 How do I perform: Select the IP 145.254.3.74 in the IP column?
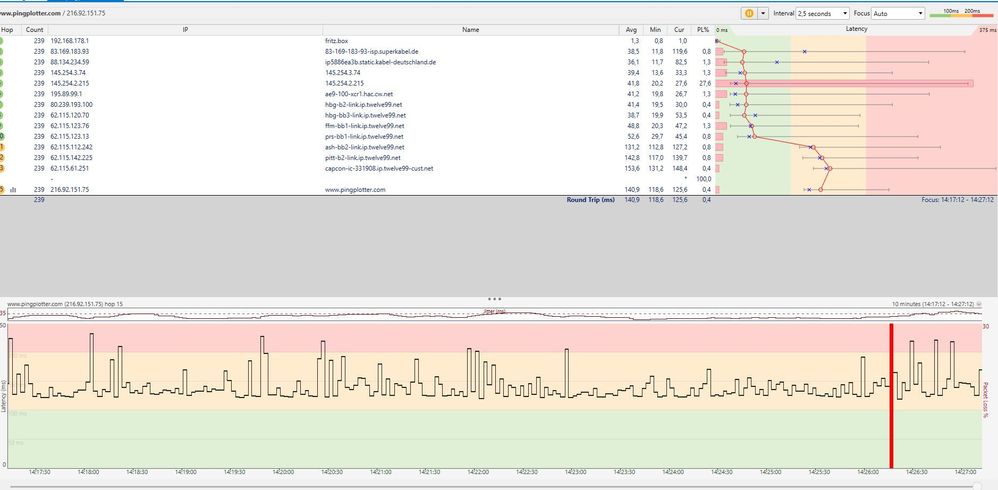[67, 73]
